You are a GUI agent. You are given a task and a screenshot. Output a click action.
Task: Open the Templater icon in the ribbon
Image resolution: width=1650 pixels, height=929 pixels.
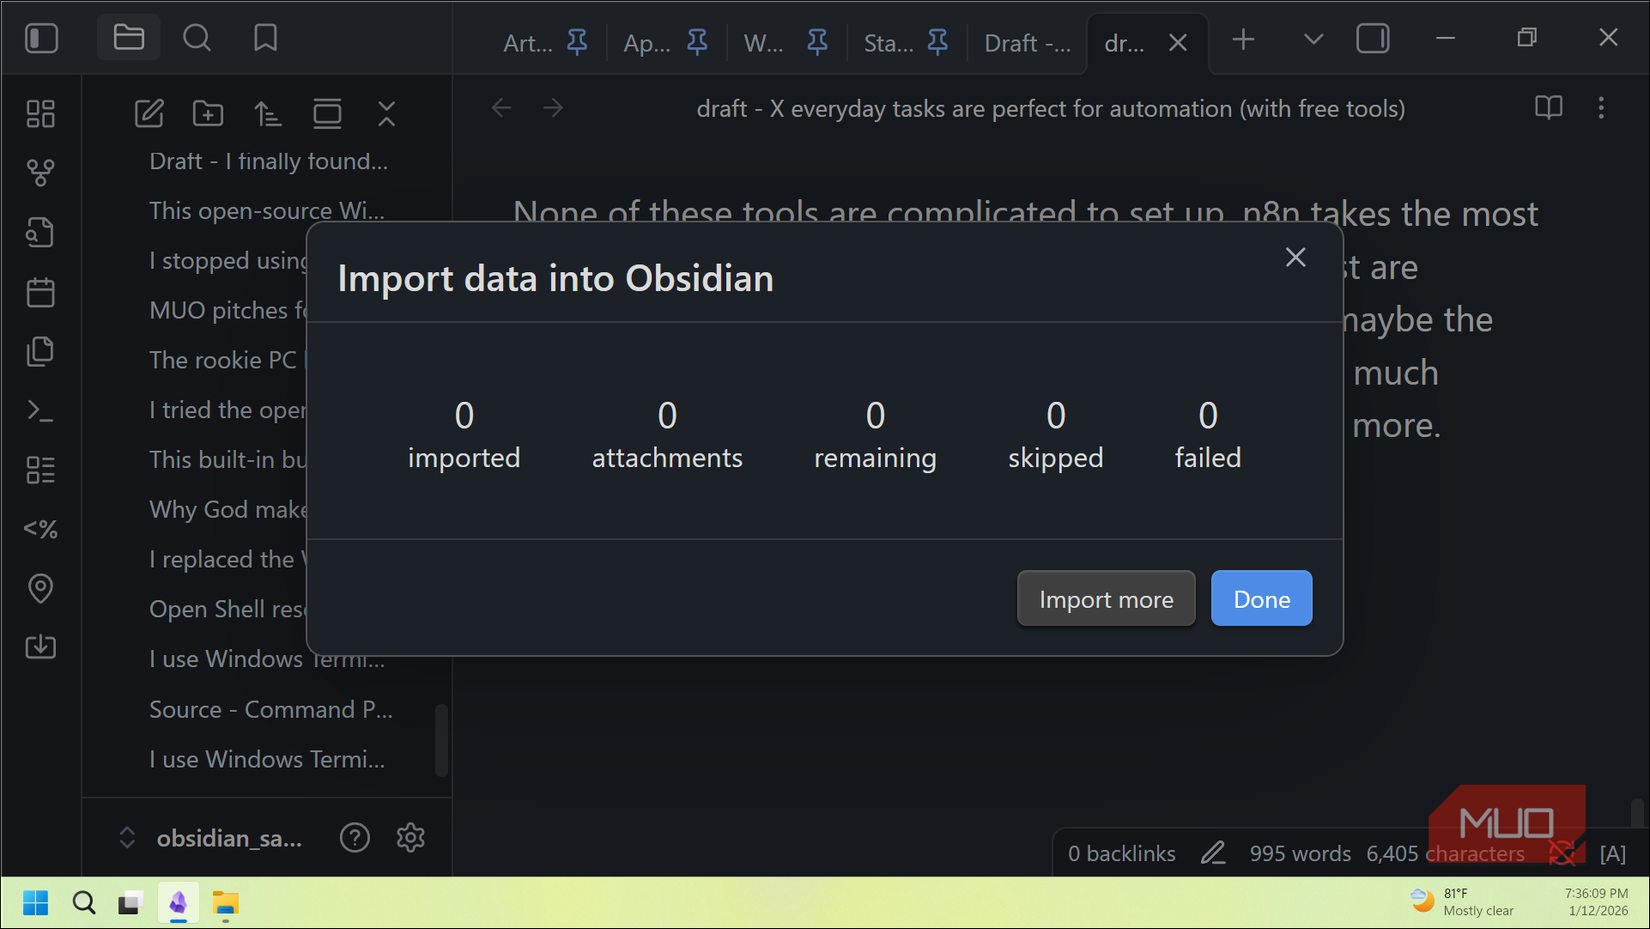tap(41, 528)
